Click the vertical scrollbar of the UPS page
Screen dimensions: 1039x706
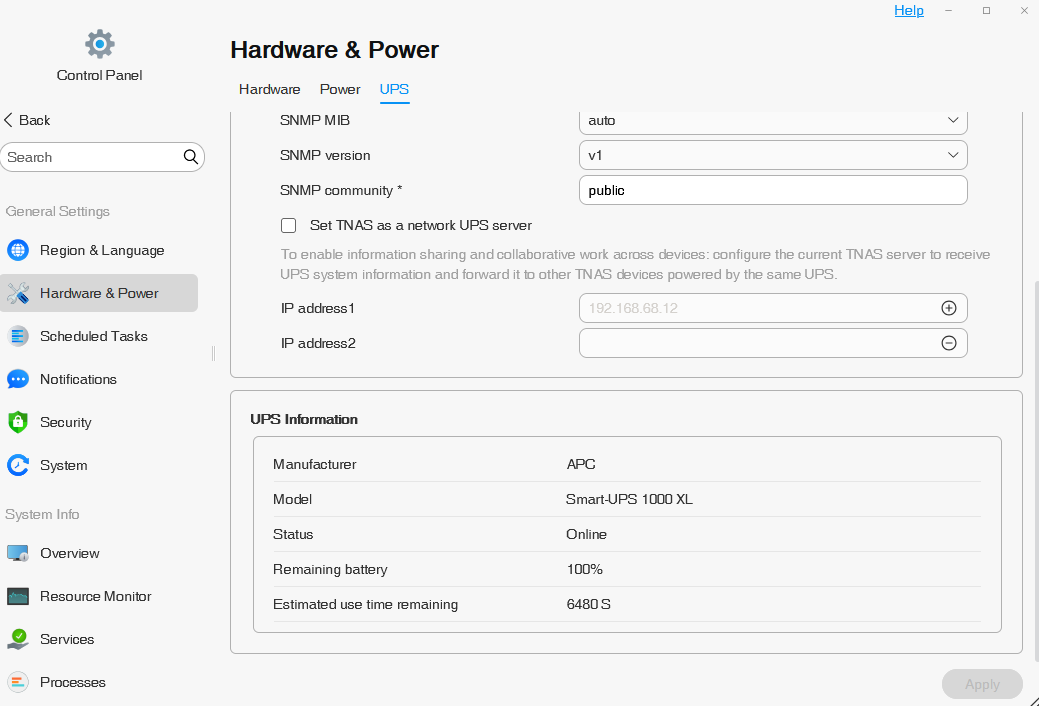point(1036,471)
